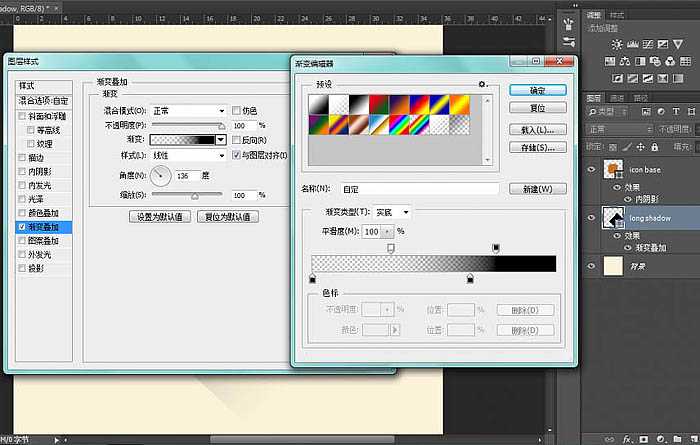Click the delete layer trash icon
The height and width of the screenshot is (445, 700).
(x=693, y=438)
